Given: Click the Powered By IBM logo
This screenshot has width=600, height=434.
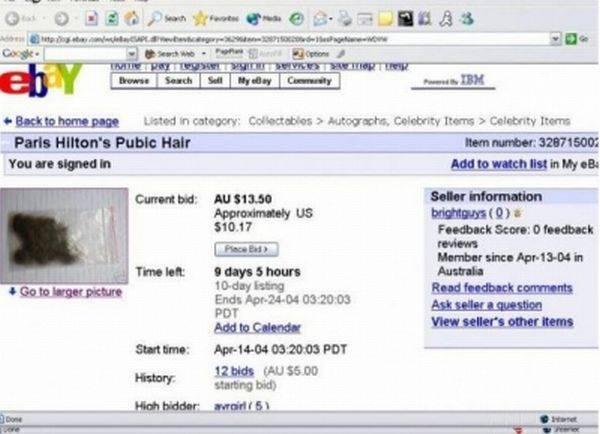Looking at the screenshot, I should tap(453, 81).
